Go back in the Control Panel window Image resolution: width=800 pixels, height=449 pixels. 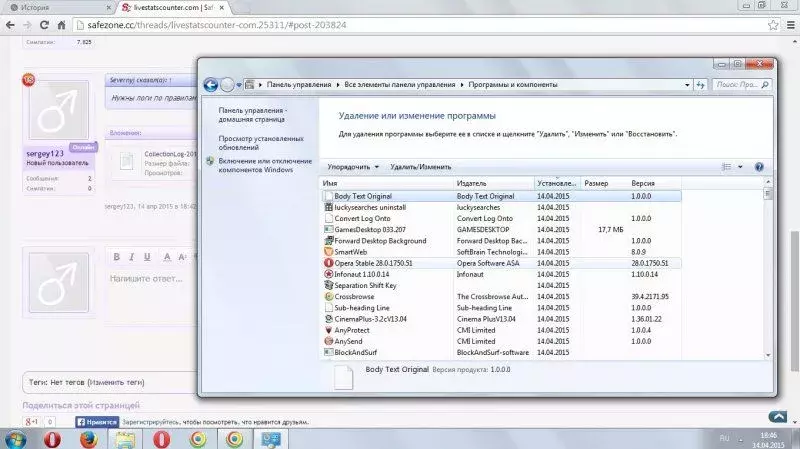click(x=211, y=85)
